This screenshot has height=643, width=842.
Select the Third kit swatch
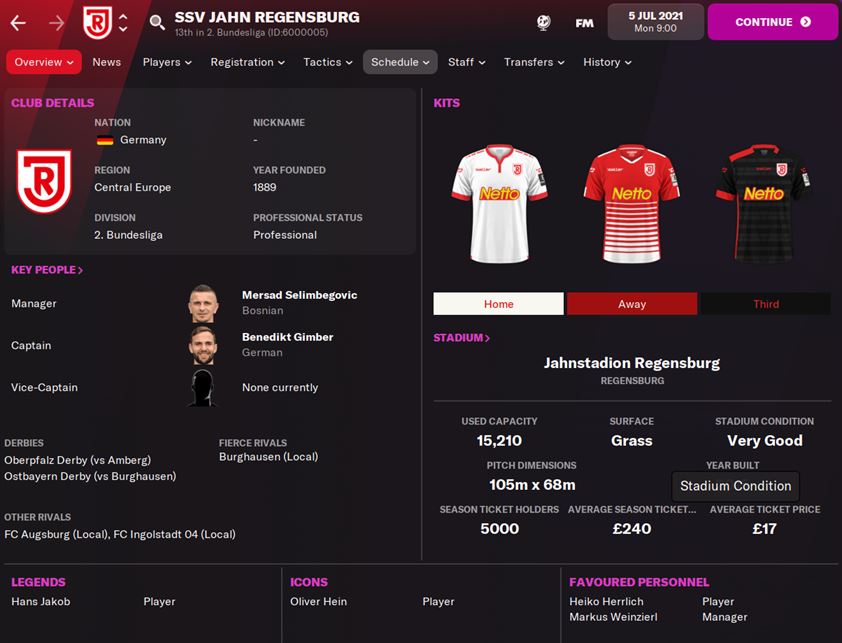coord(766,304)
